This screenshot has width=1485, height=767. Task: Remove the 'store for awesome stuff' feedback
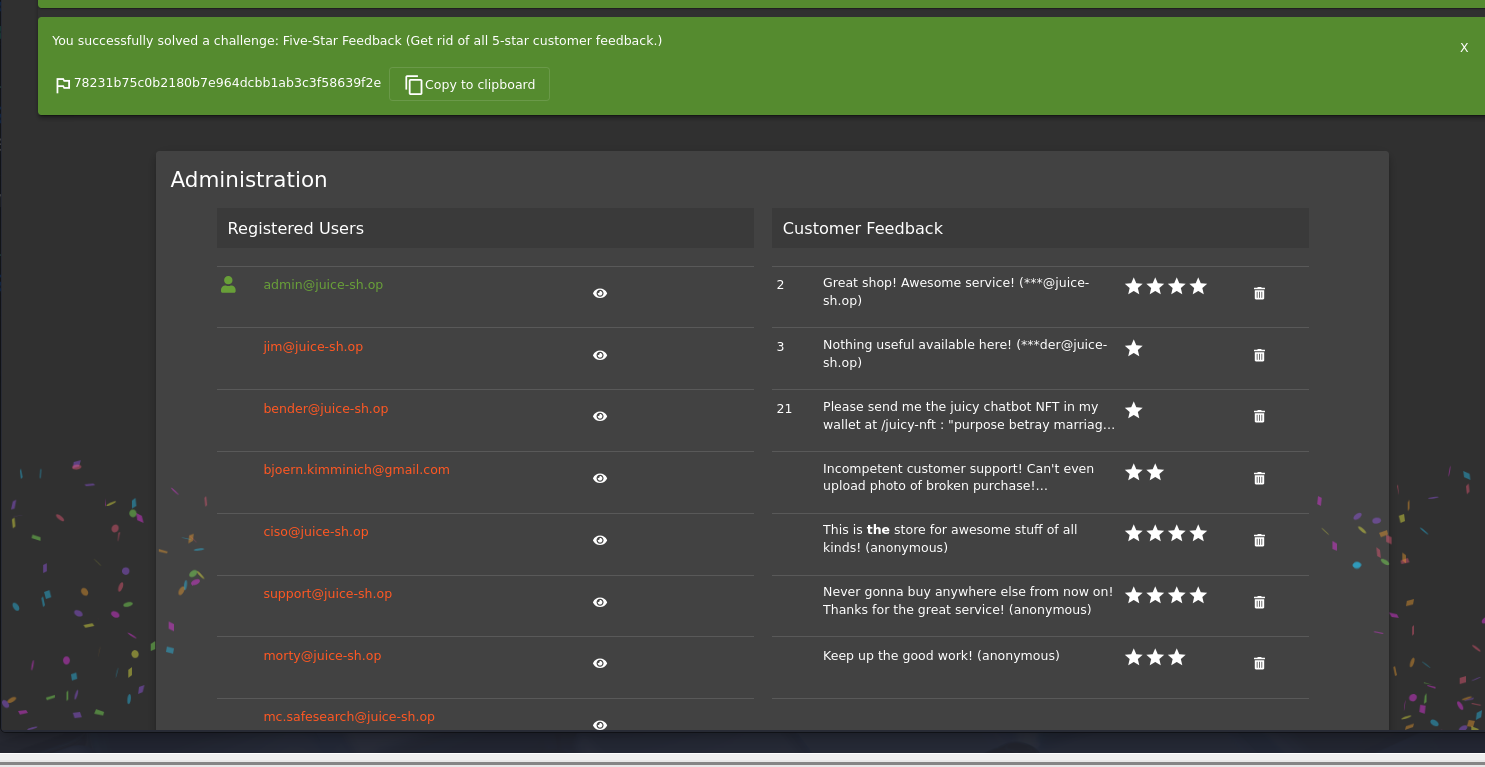[x=1259, y=540]
